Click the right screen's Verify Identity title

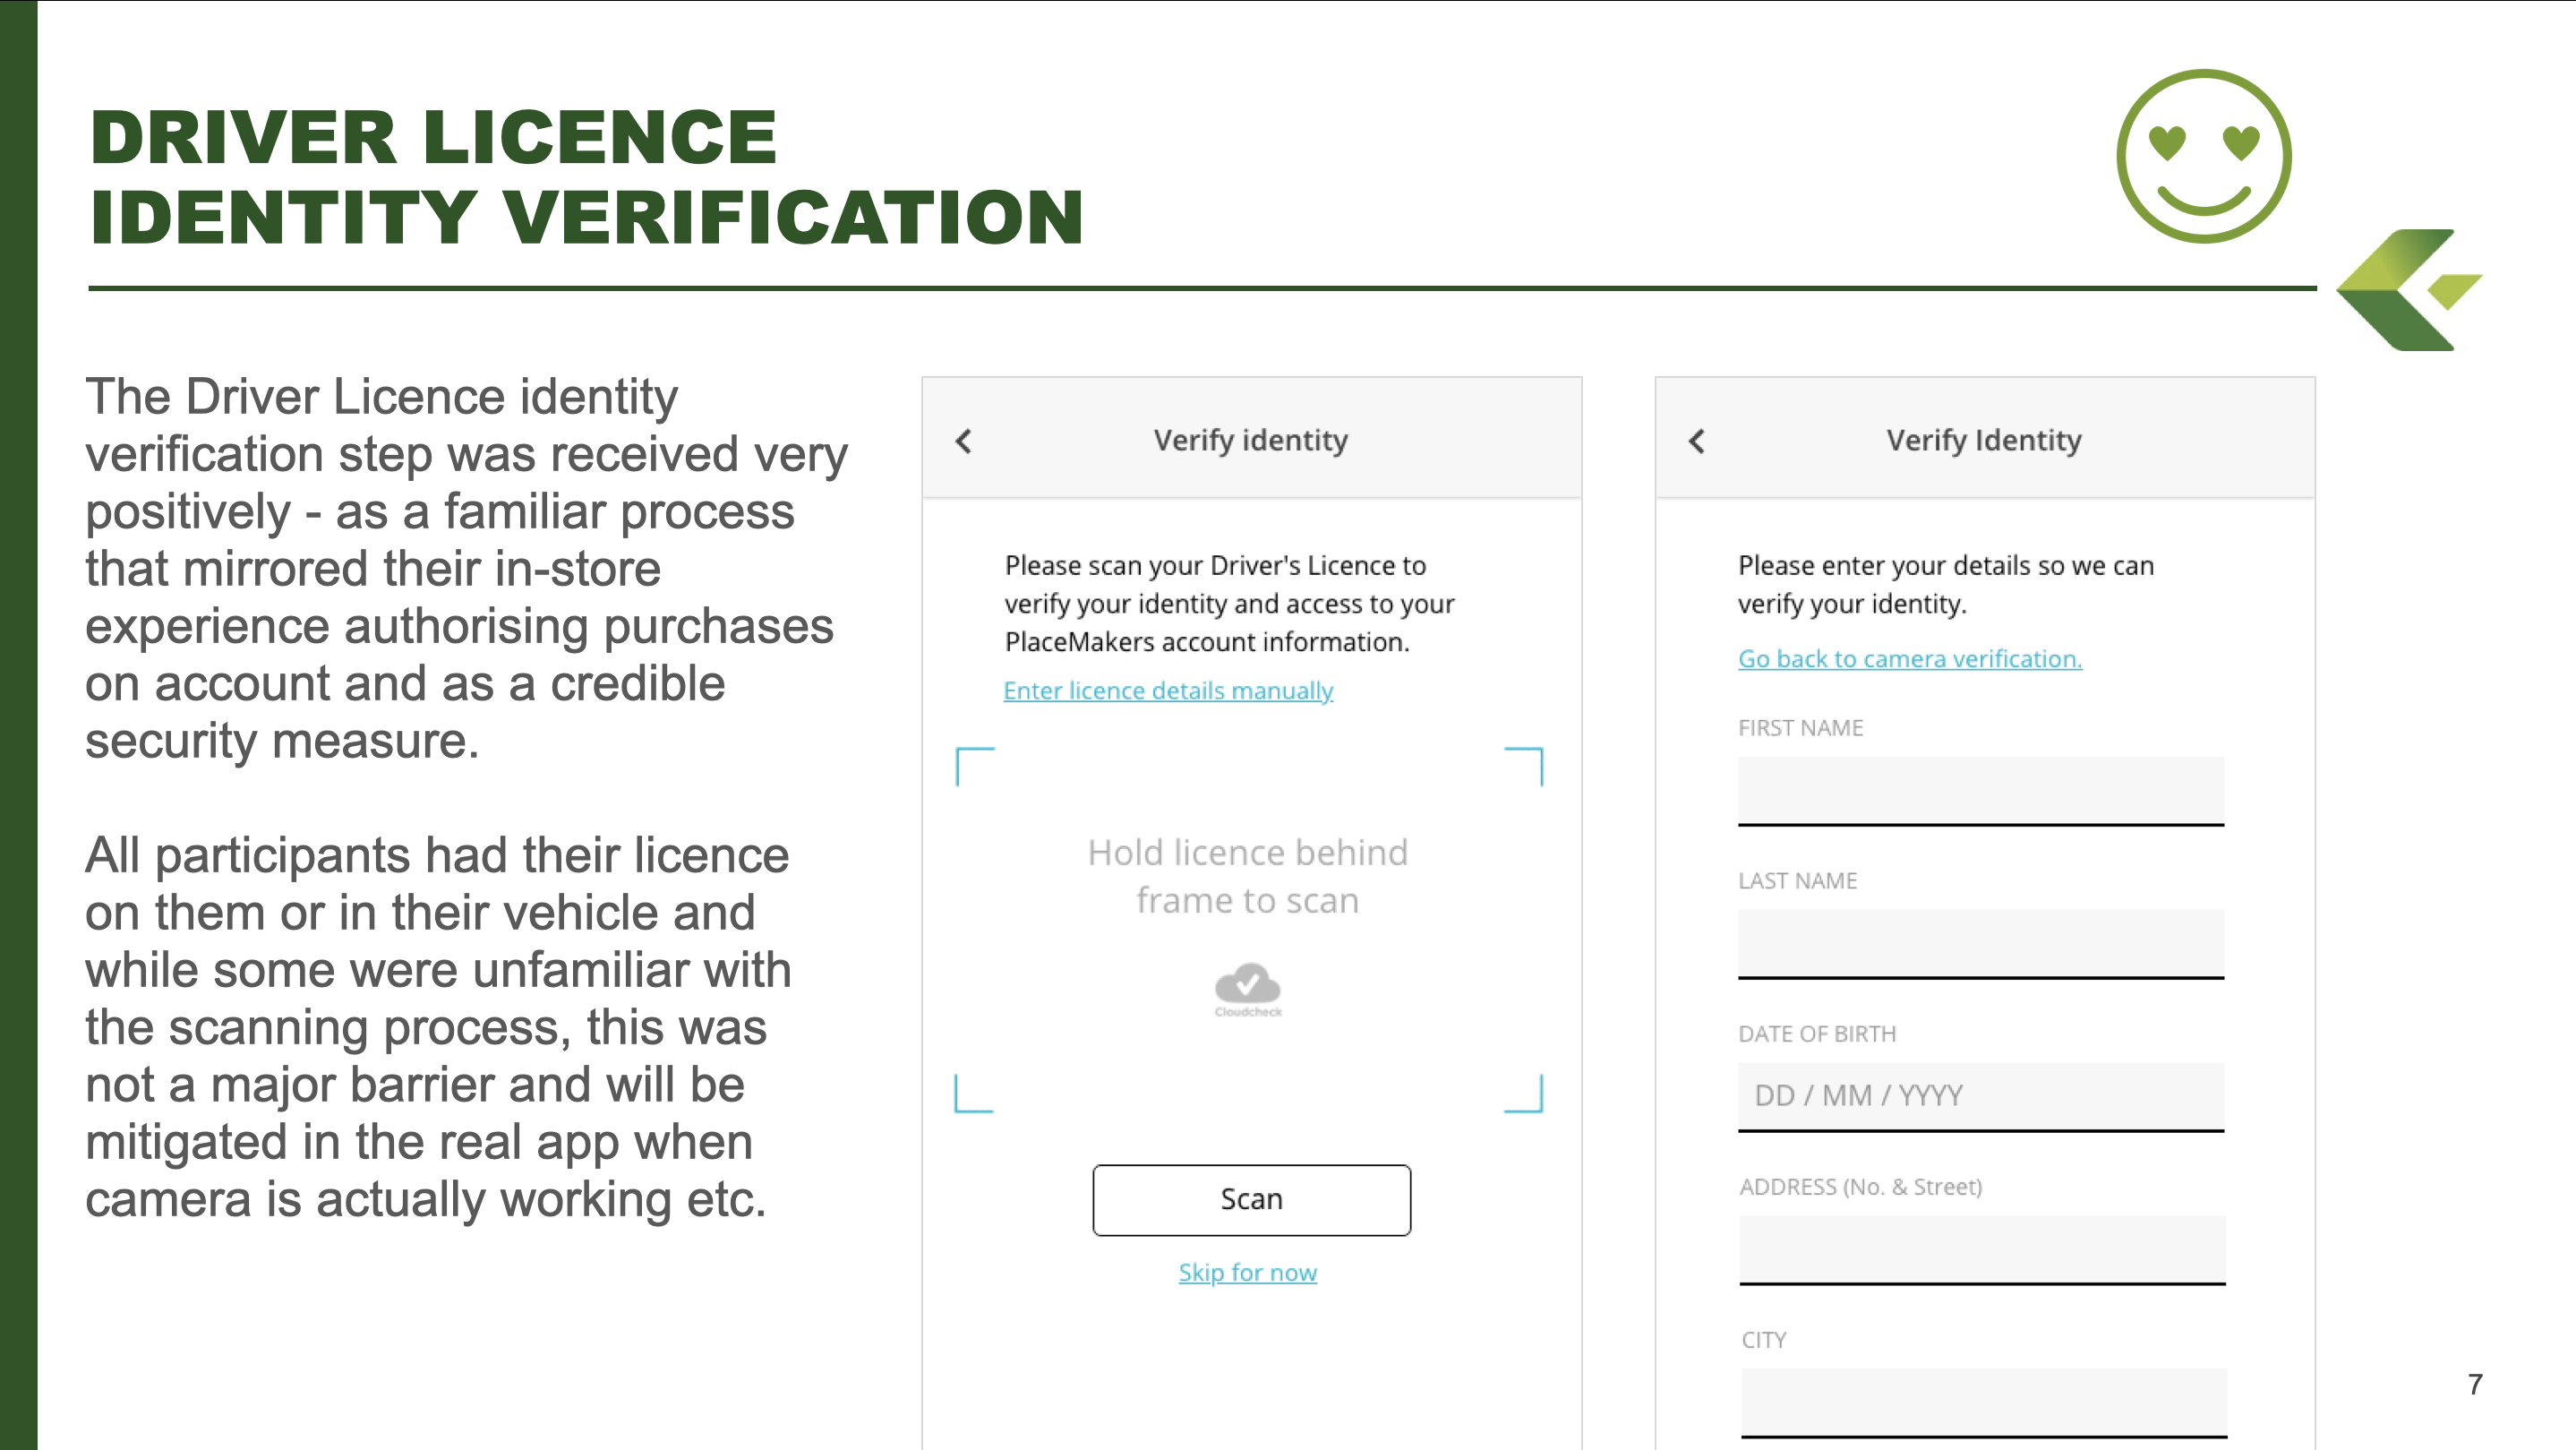(x=1984, y=441)
